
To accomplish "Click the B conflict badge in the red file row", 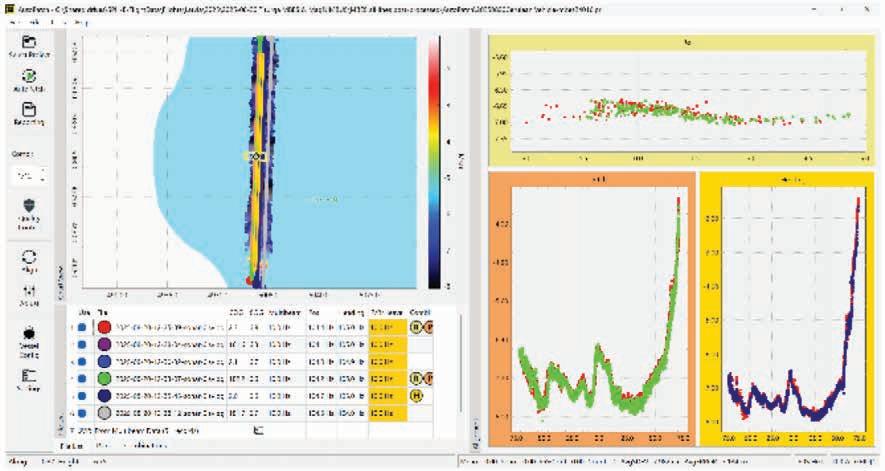I will point(416,327).
